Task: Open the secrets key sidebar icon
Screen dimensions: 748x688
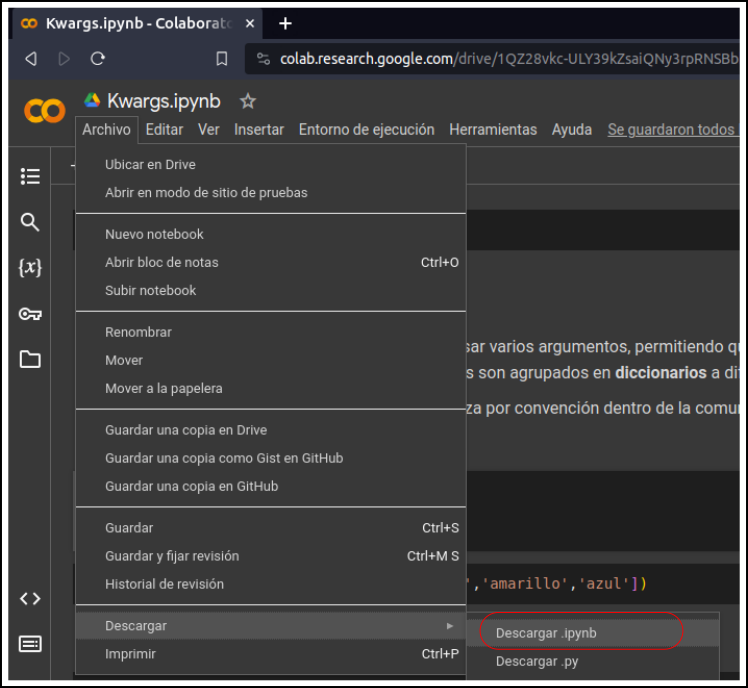Action: click(30, 314)
